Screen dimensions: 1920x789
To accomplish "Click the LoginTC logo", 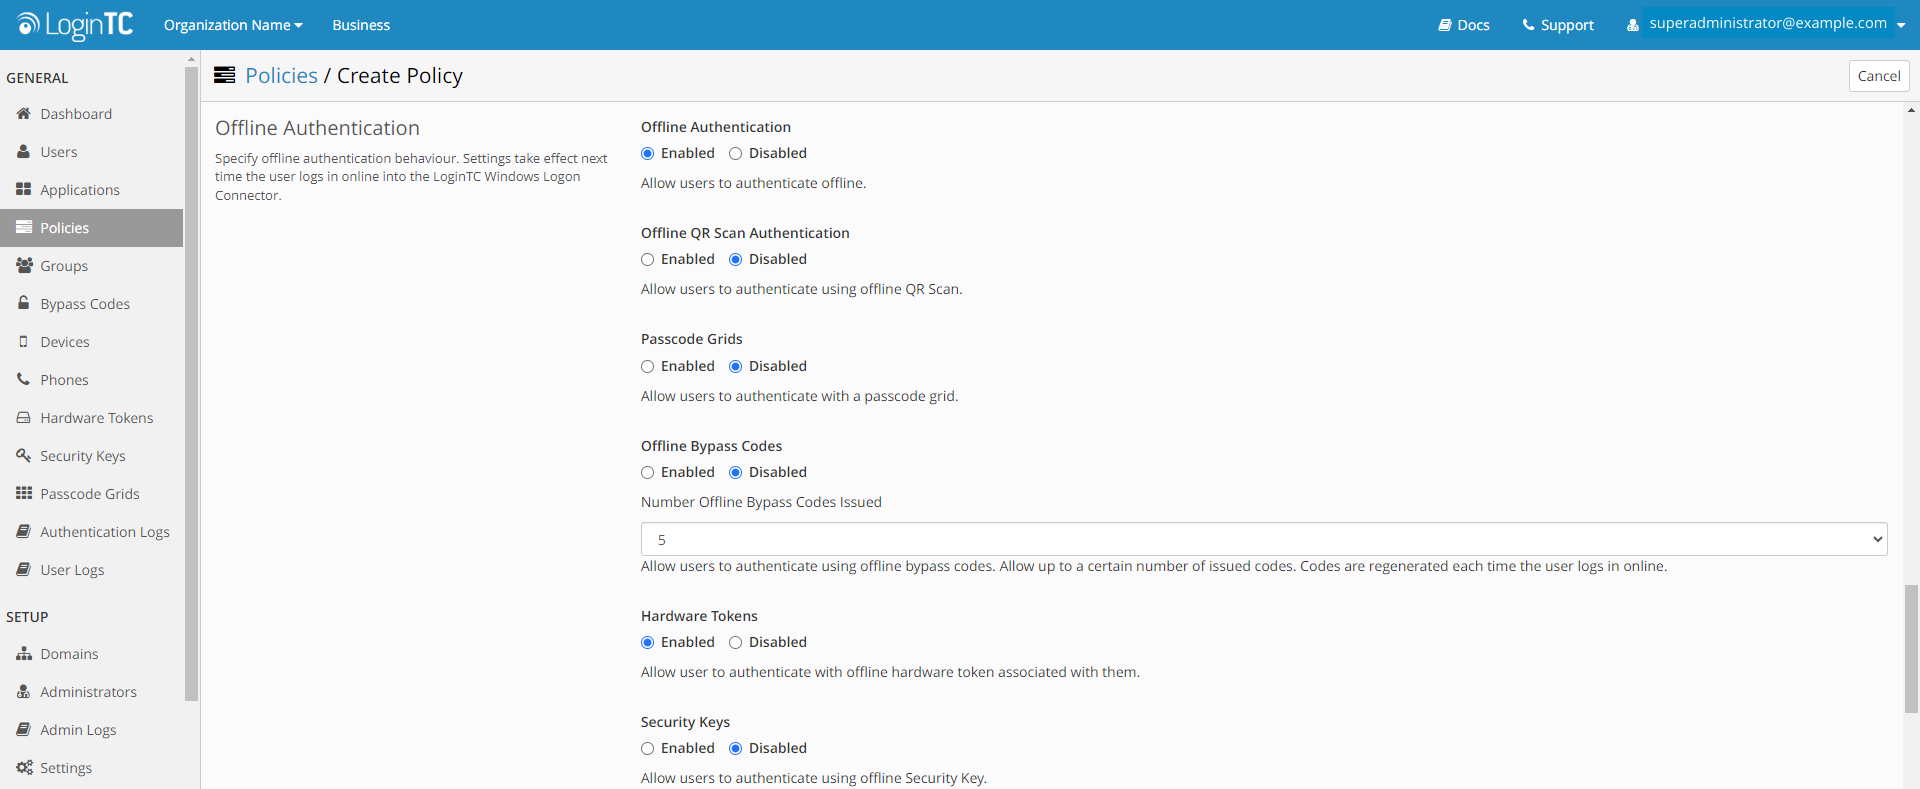I will (x=75, y=25).
